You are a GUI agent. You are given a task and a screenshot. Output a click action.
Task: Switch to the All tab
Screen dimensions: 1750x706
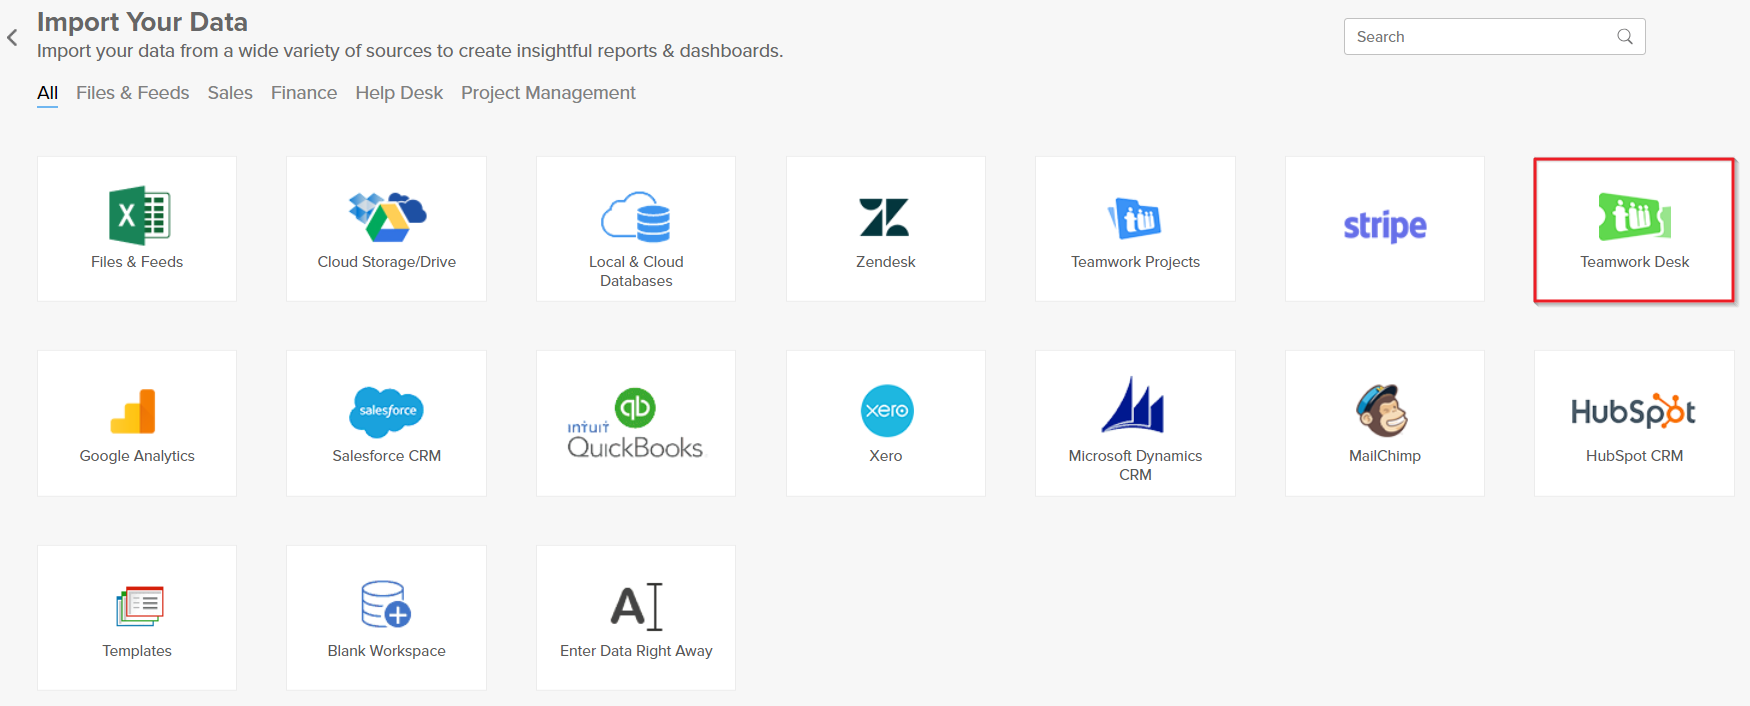(x=47, y=93)
